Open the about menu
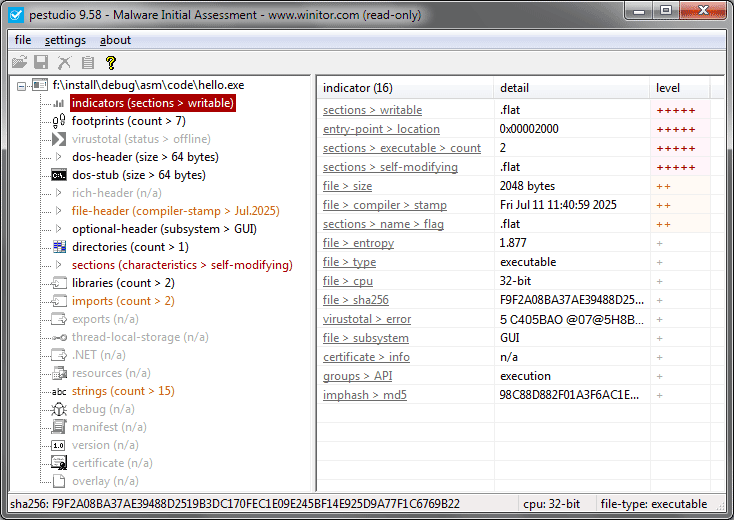The height and width of the screenshot is (520, 734). (x=115, y=40)
